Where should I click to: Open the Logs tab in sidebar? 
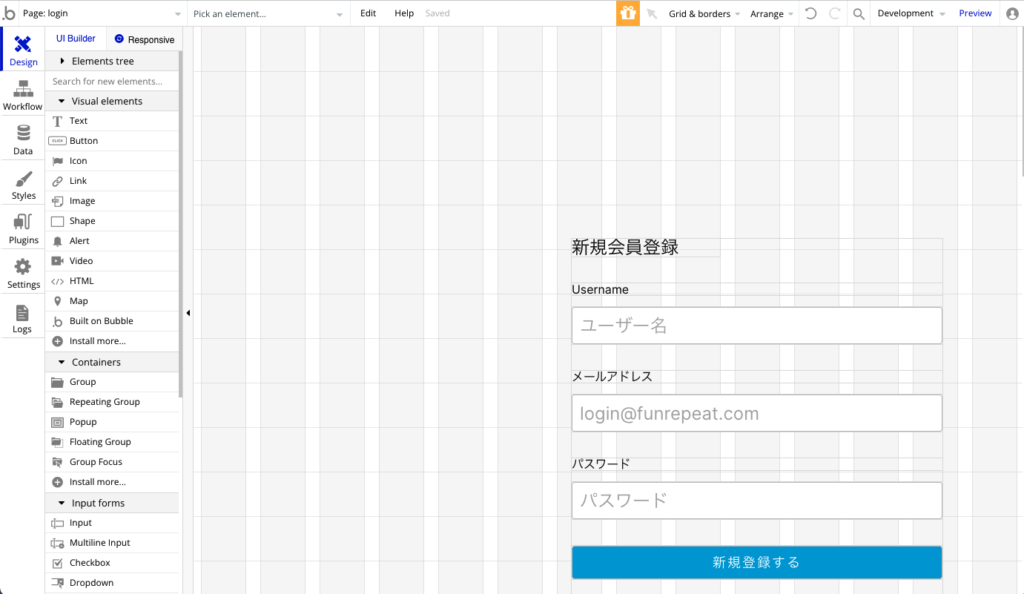click(x=23, y=318)
